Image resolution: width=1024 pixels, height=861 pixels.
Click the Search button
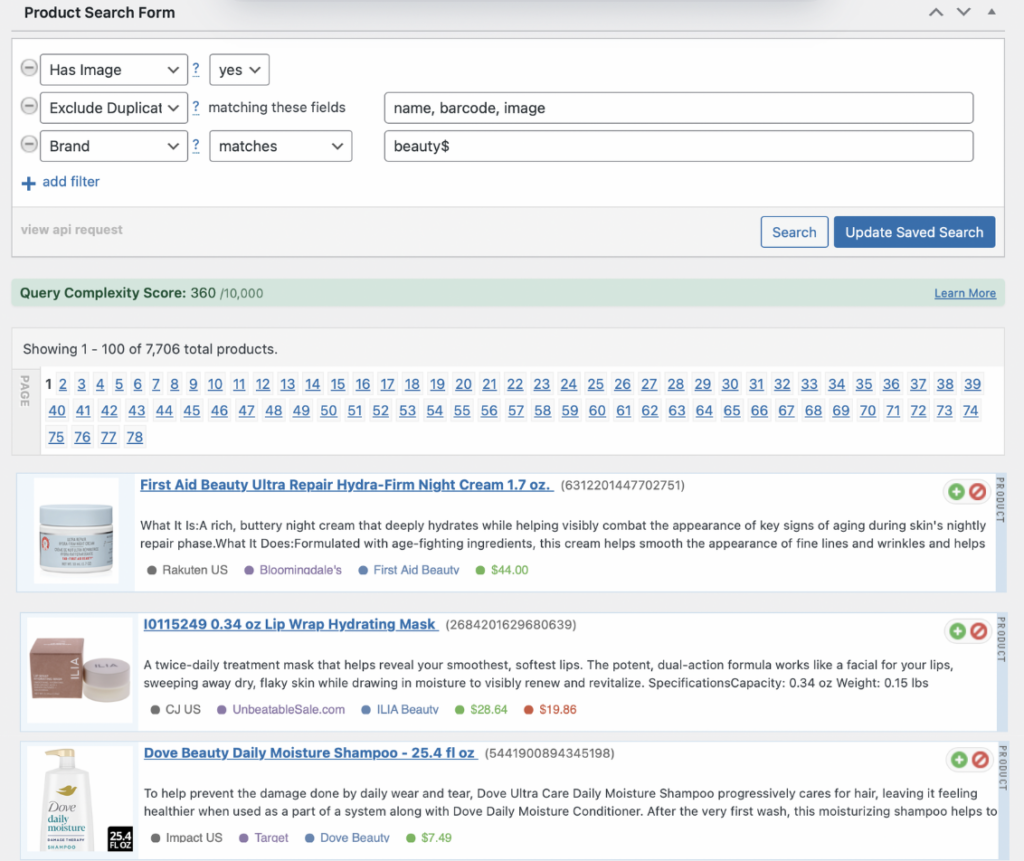coord(794,232)
